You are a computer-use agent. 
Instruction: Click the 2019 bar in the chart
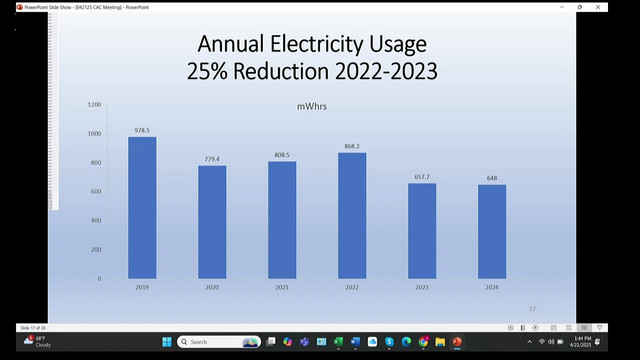click(142, 208)
